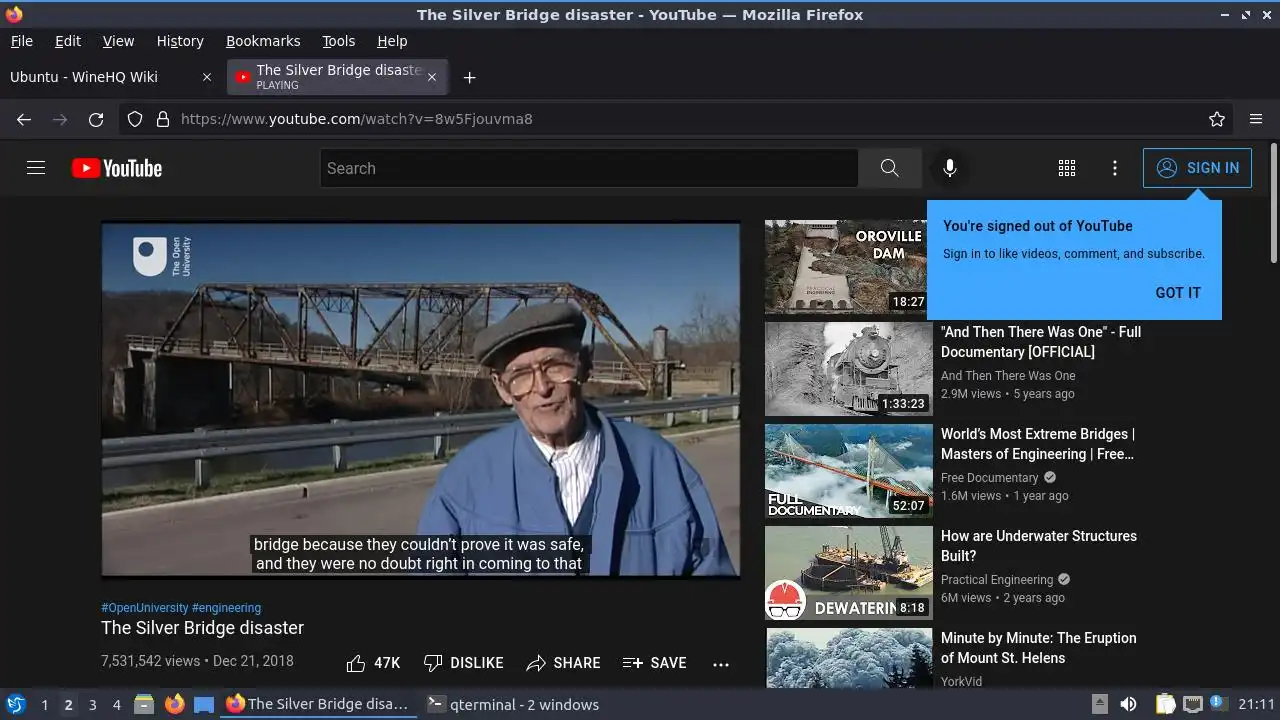The height and width of the screenshot is (720, 1280).
Task: View site security padlock info
Action: tap(163, 119)
